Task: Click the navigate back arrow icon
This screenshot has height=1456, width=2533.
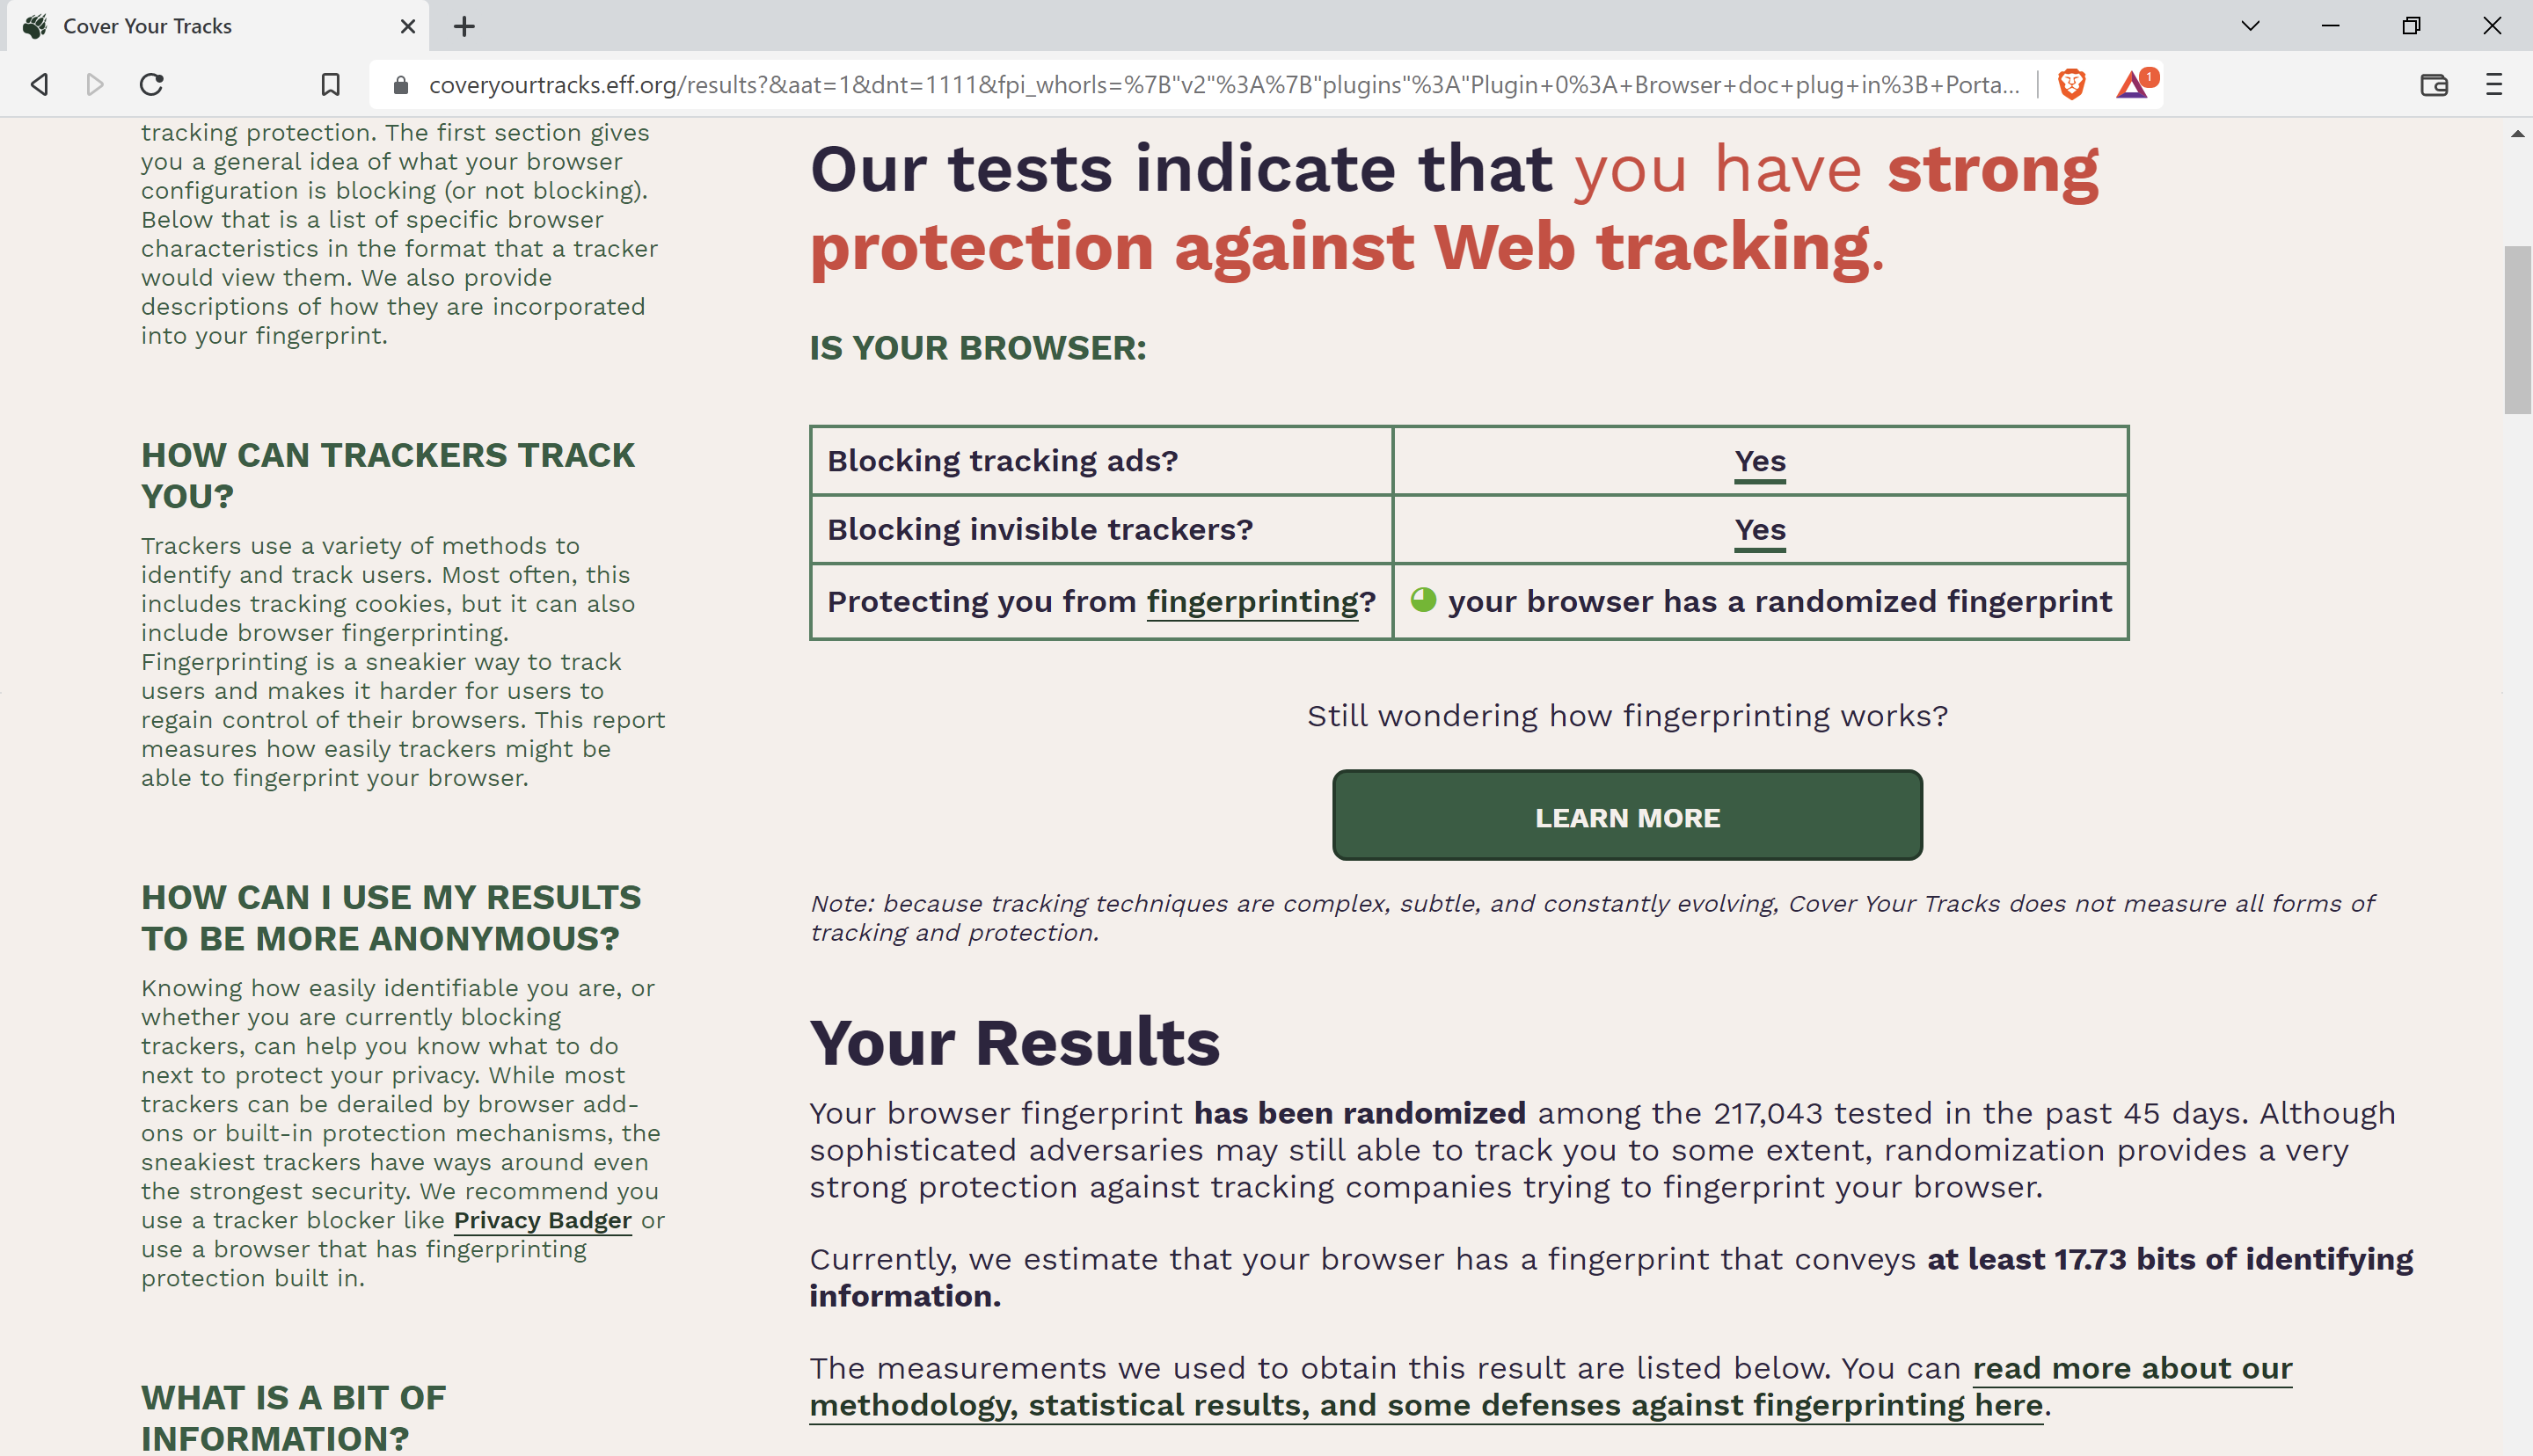Action: (37, 84)
